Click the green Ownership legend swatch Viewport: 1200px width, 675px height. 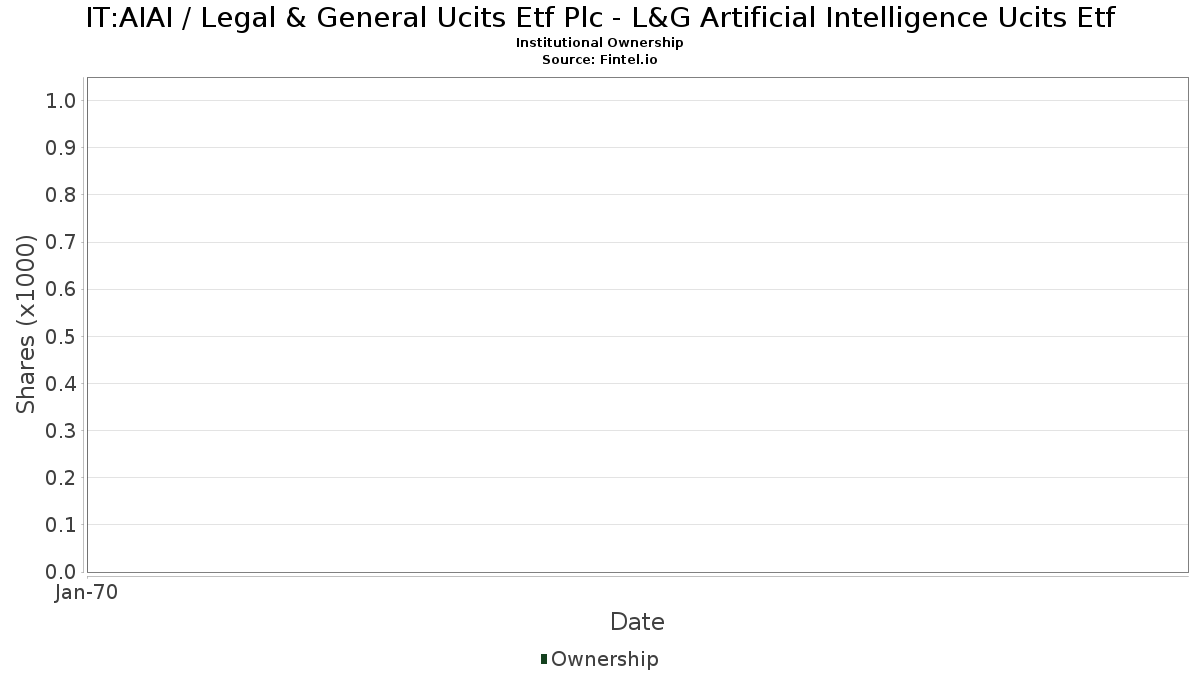[543, 658]
